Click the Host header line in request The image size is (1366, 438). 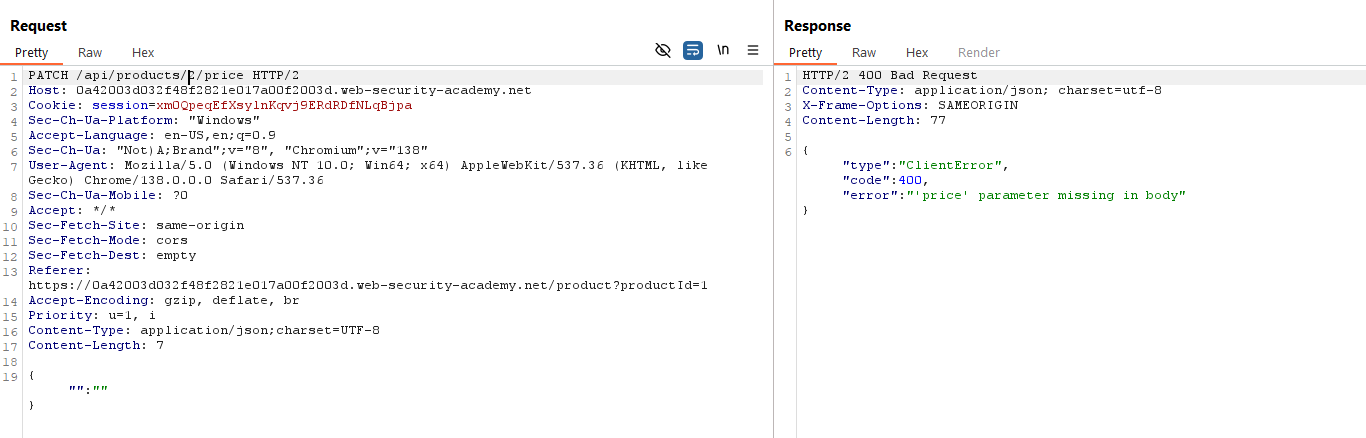(x=280, y=90)
